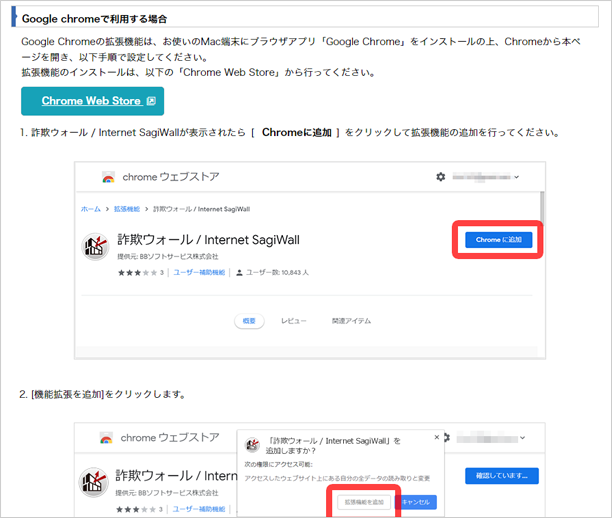The image size is (612, 518).
Task: Click the blue 'Chromeに追加' button
Action: tap(497, 240)
